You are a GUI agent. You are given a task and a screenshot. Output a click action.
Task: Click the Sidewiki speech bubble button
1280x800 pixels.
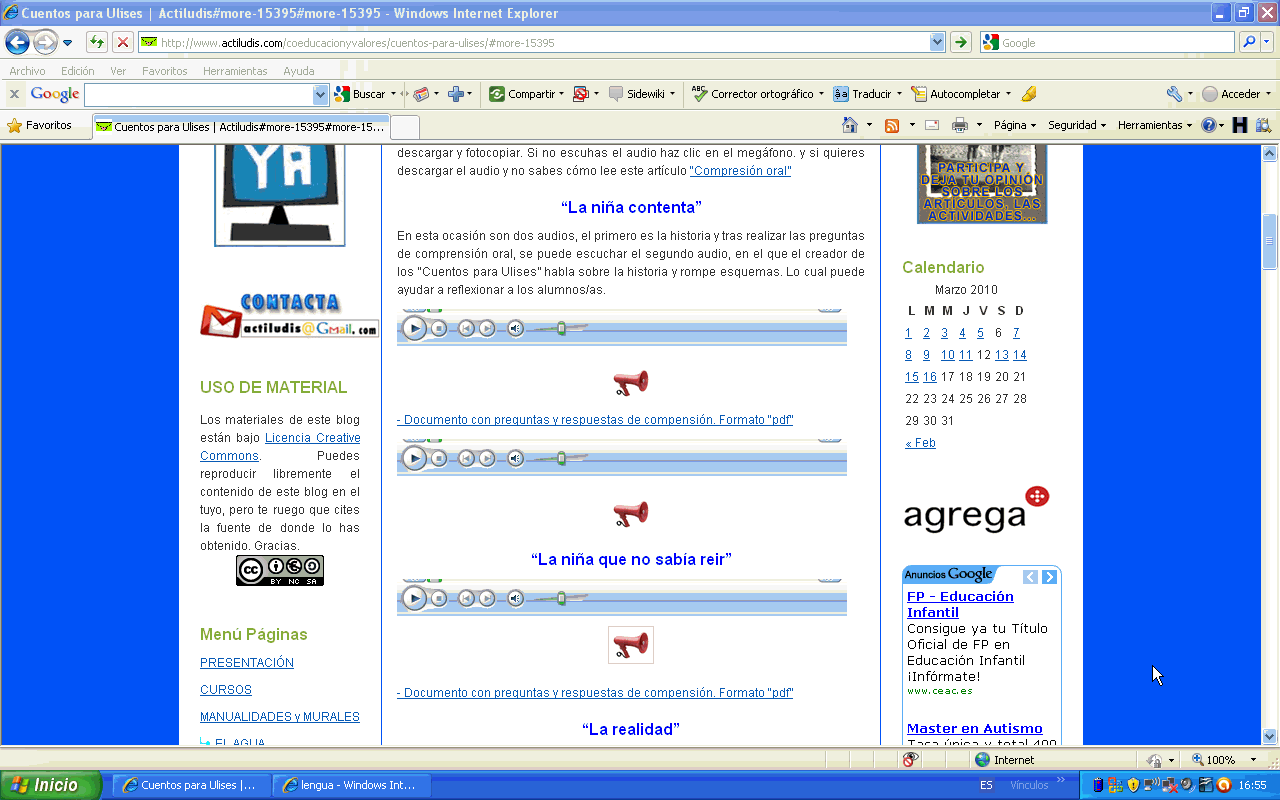tap(637, 94)
